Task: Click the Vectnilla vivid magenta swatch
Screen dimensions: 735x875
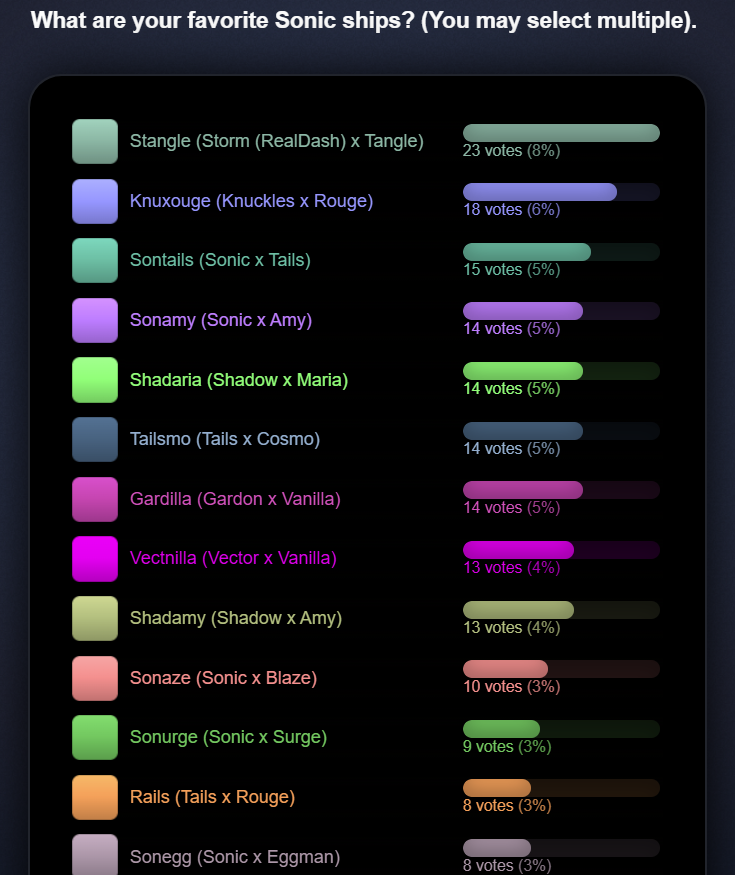Action: point(95,559)
